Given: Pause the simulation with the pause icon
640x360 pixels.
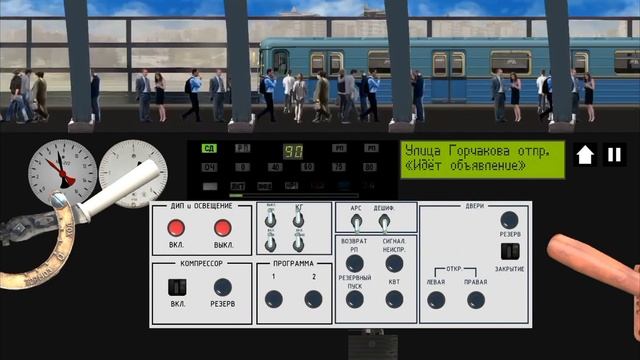Looking at the screenshot, I should point(614,155).
